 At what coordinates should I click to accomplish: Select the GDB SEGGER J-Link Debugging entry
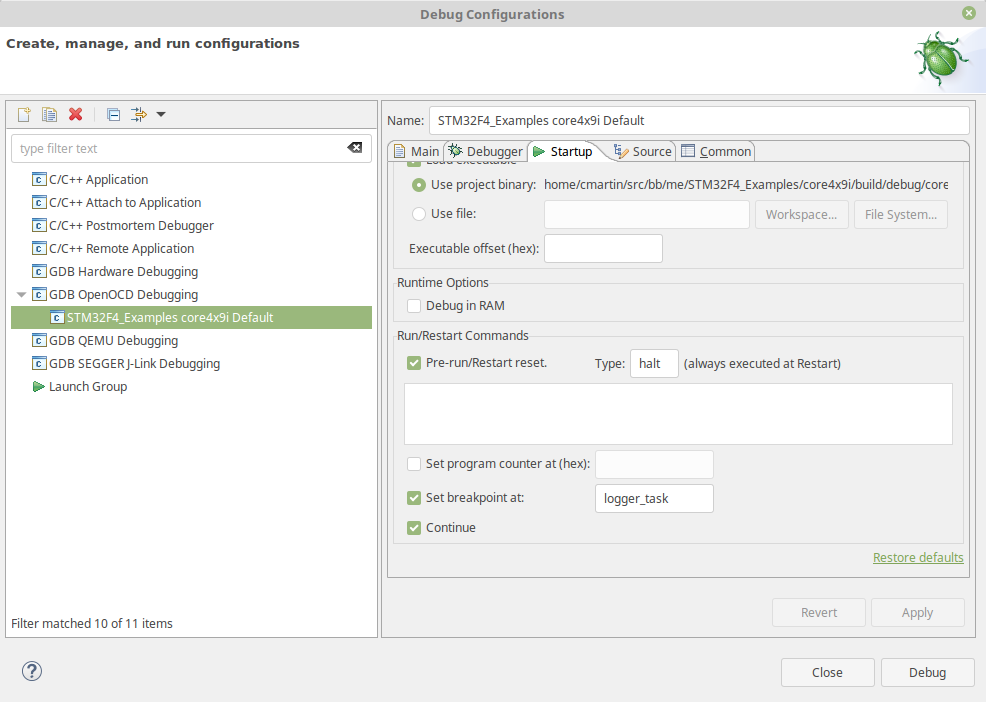click(134, 364)
